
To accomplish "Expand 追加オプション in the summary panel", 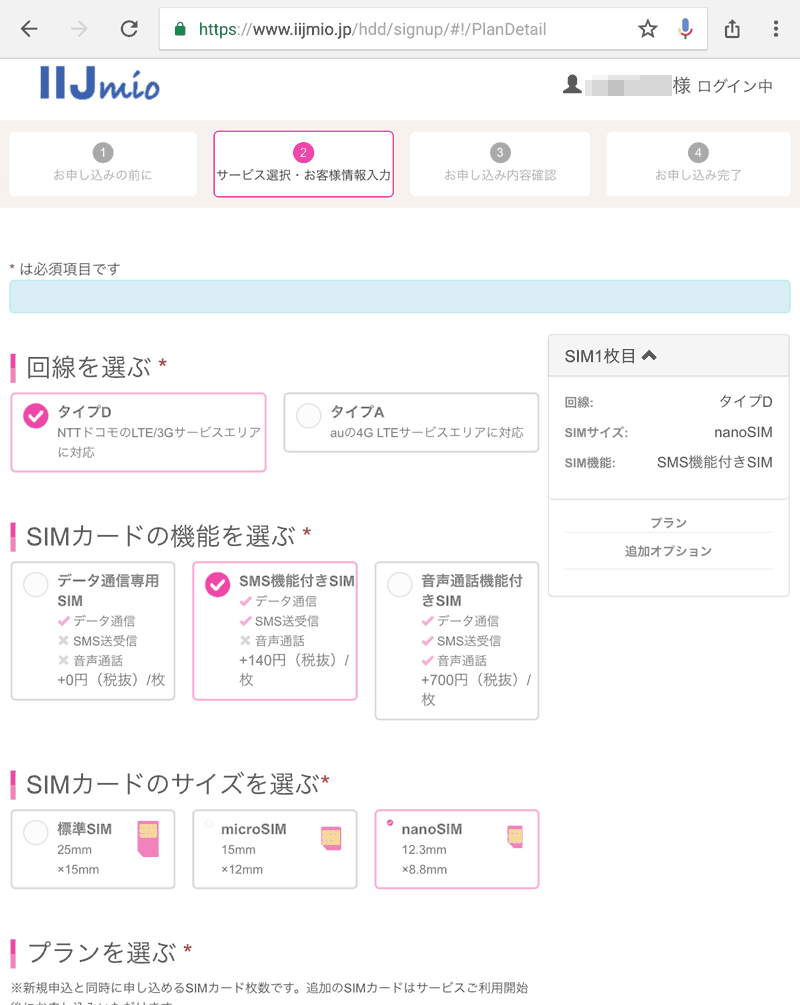I will click(668, 551).
